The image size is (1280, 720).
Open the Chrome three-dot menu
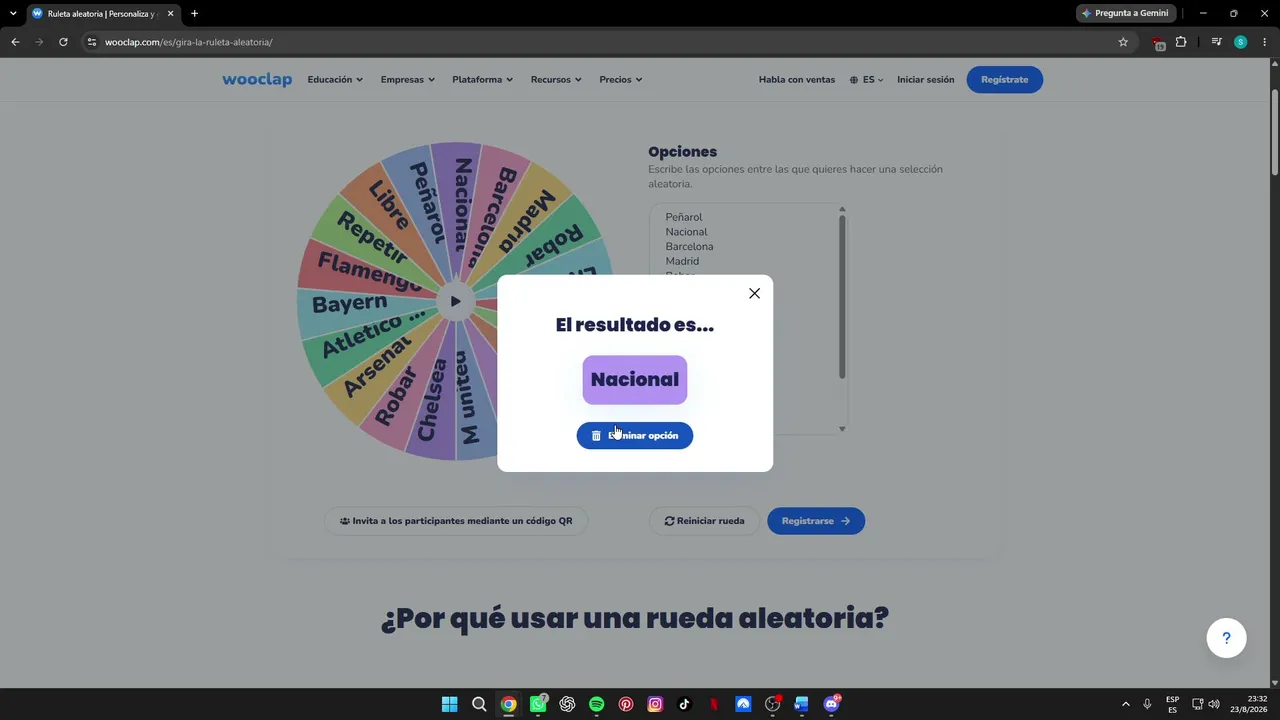(x=1265, y=42)
